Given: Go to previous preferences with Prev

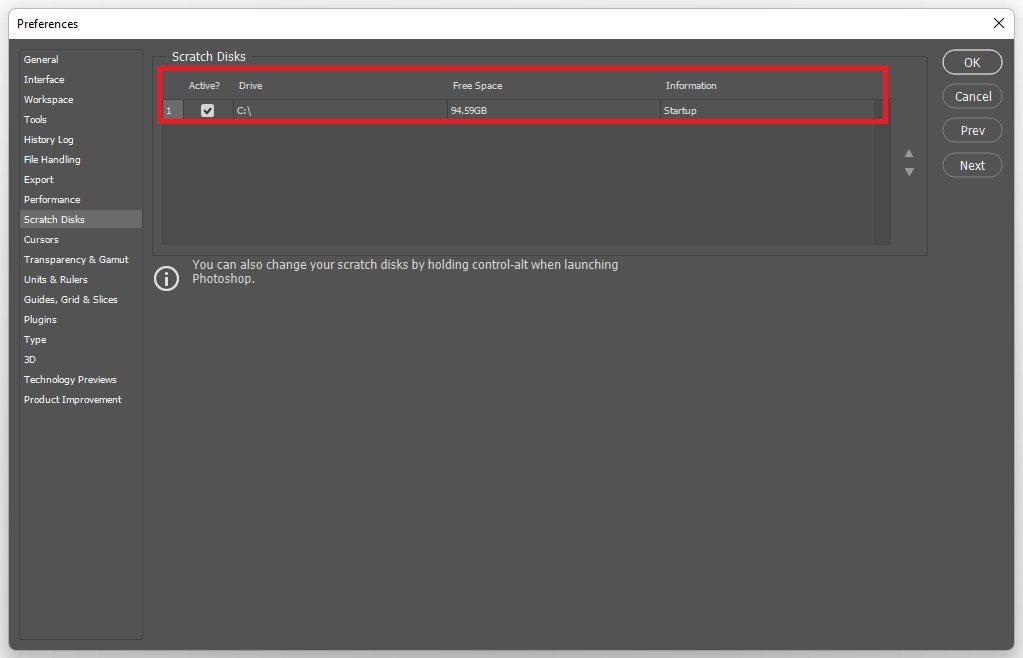Looking at the screenshot, I should click(972, 131).
